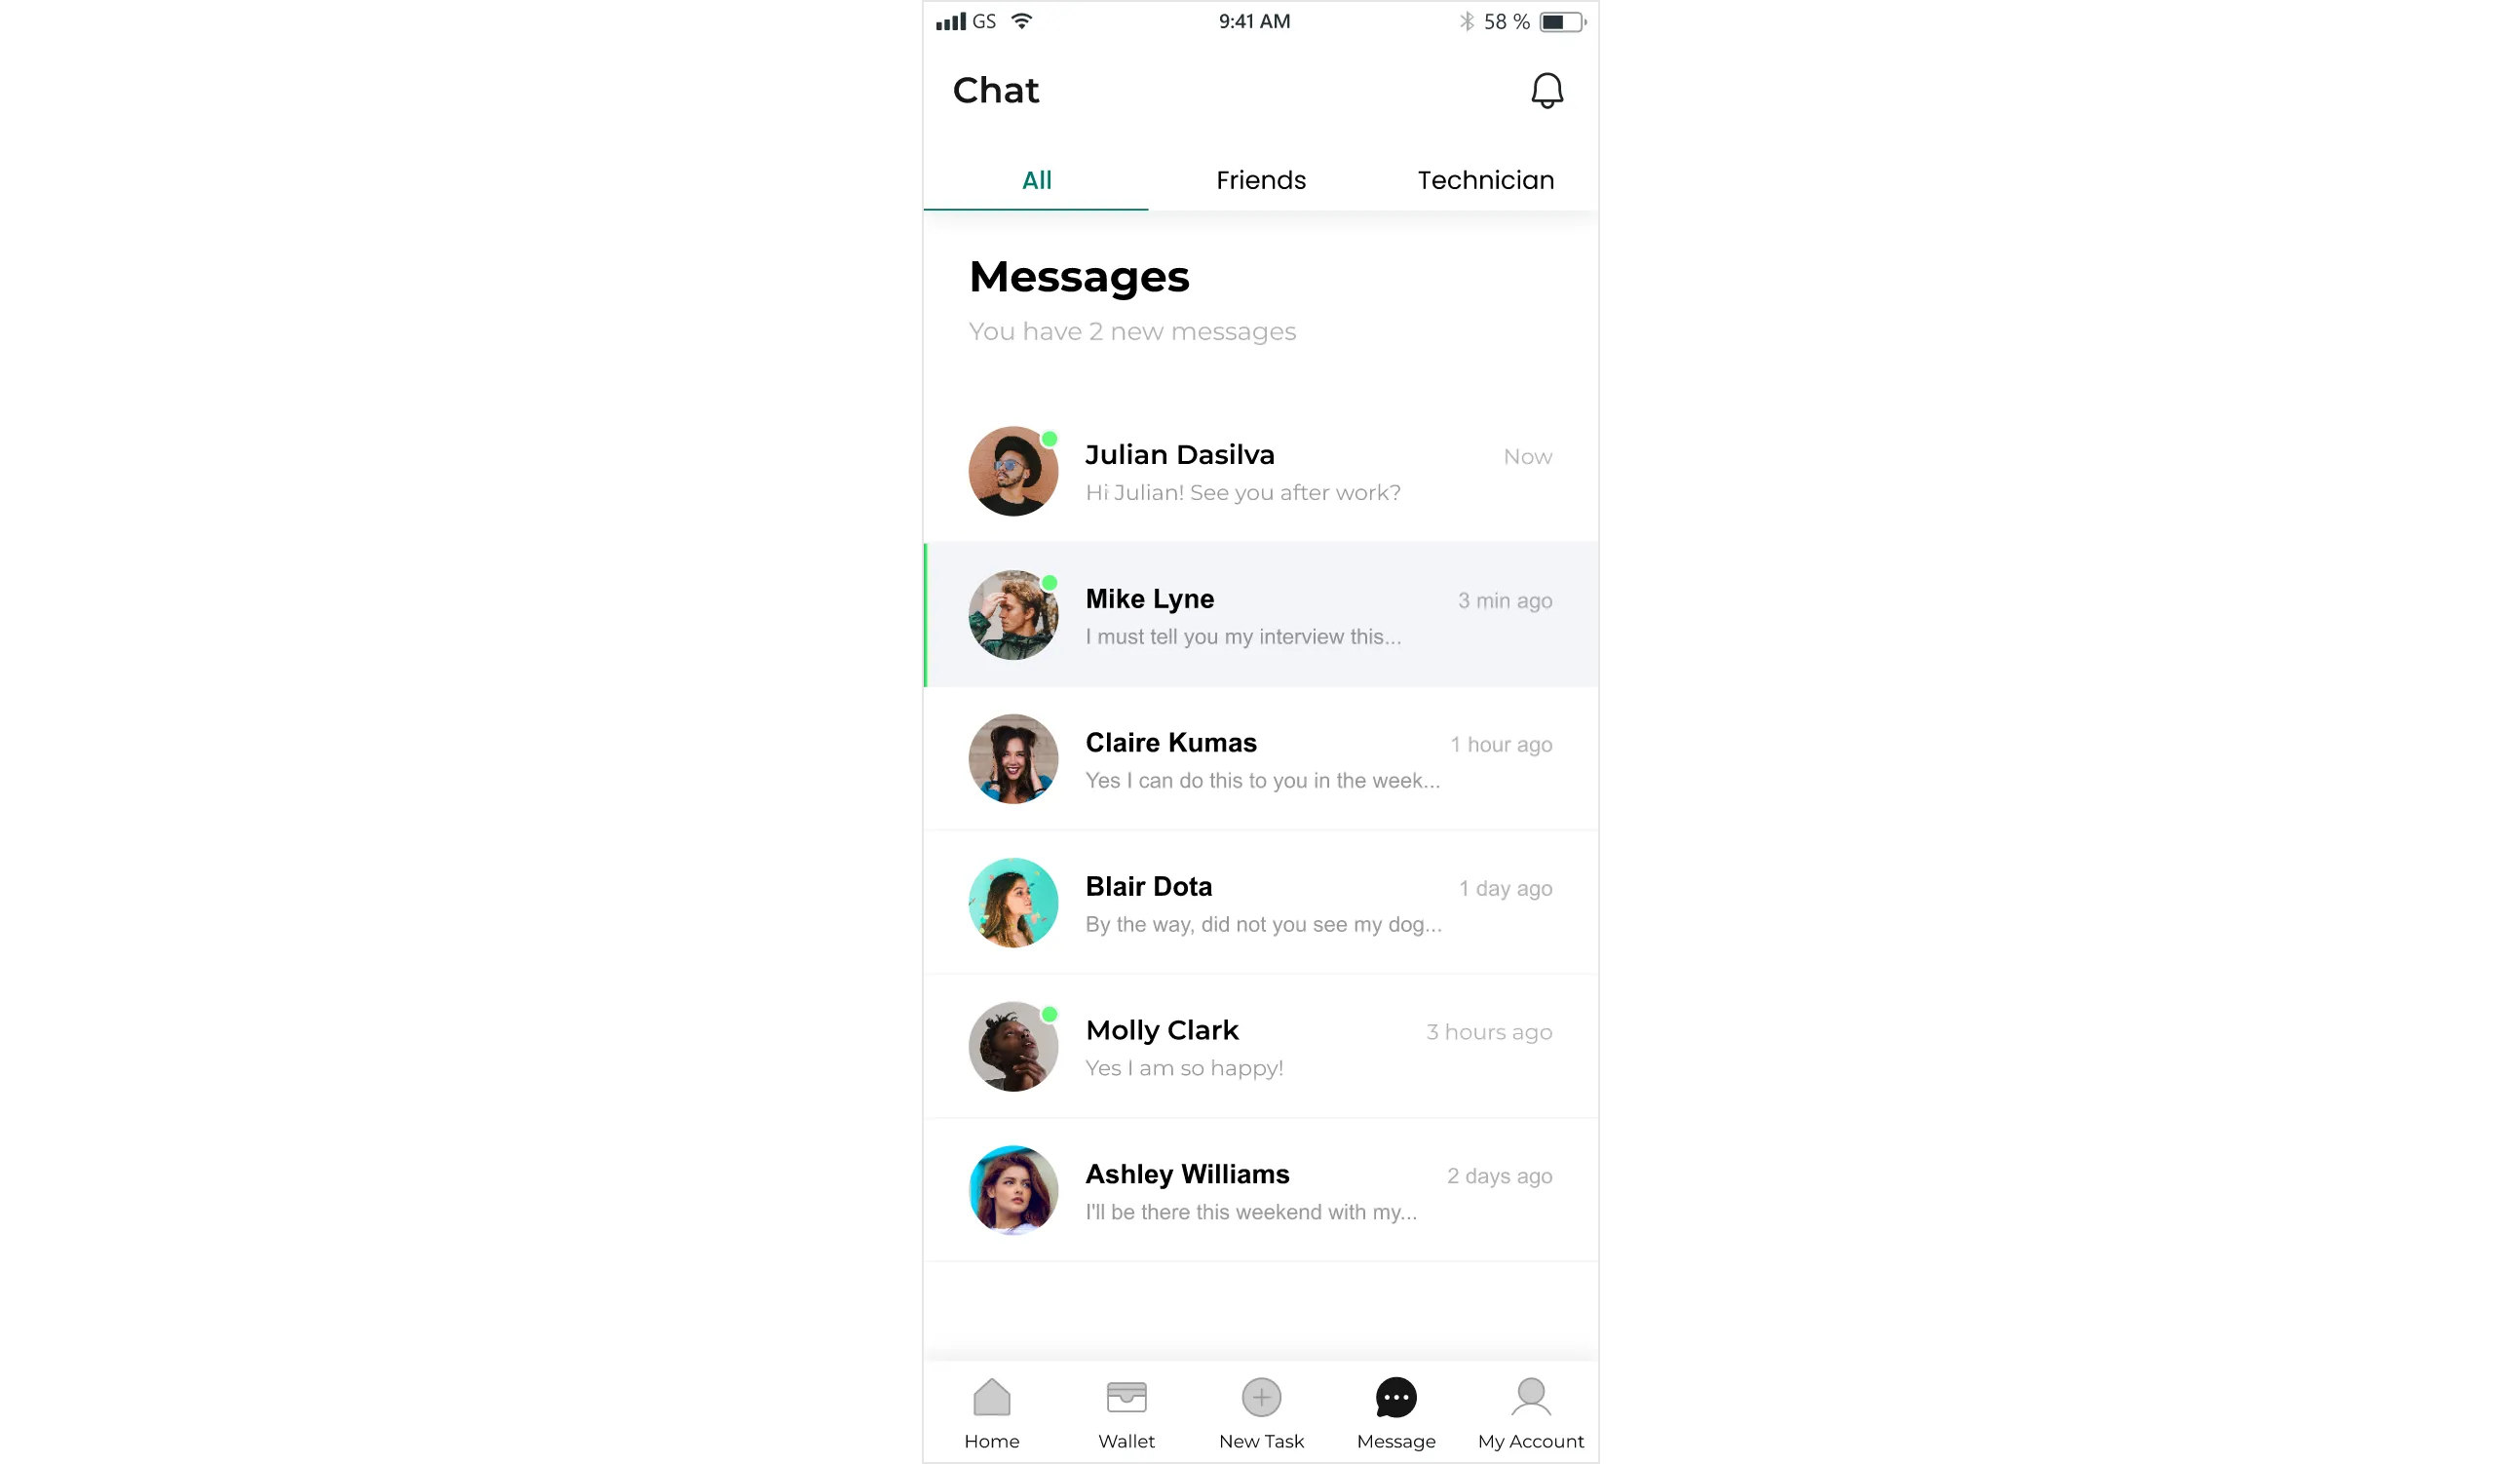The height and width of the screenshot is (1464, 2520).
Task: Open My Account tab in bottom bar
Action: [x=1531, y=1411]
